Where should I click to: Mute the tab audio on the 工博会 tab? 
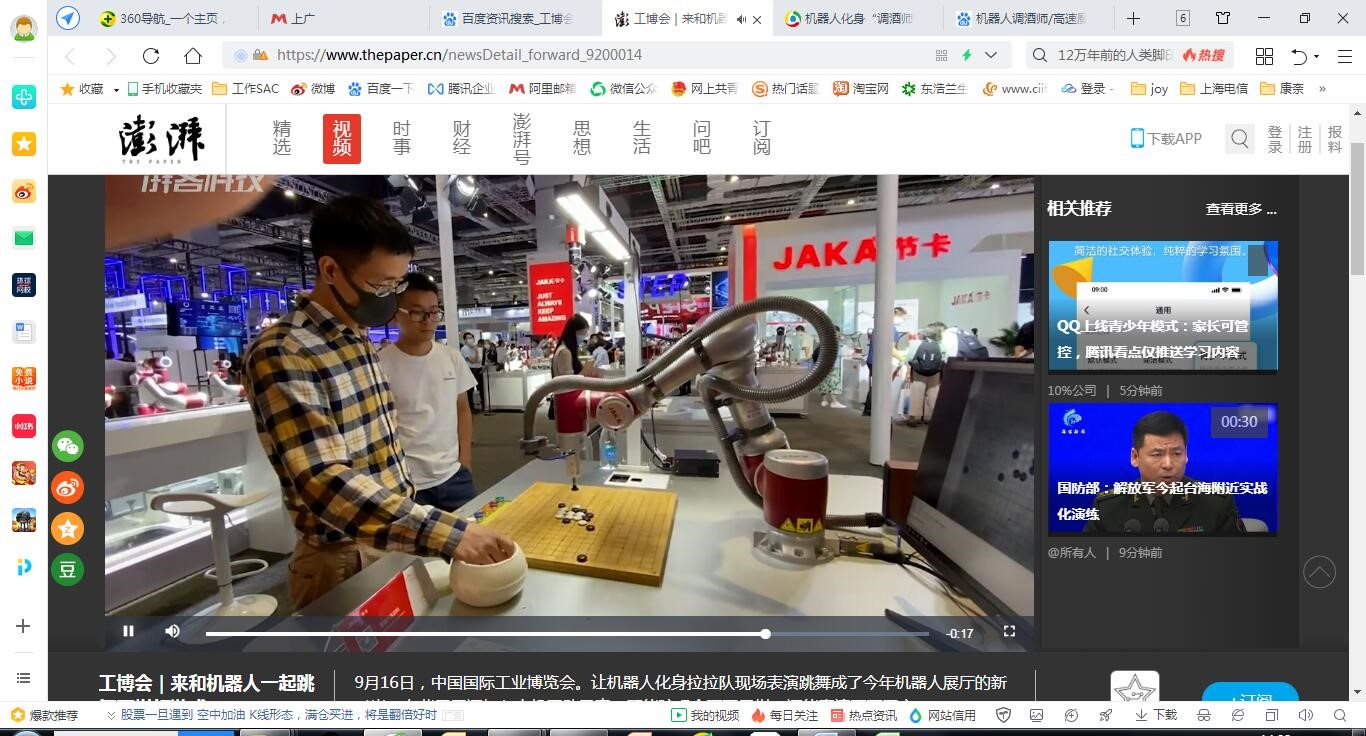pyautogui.click(x=741, y=19)
